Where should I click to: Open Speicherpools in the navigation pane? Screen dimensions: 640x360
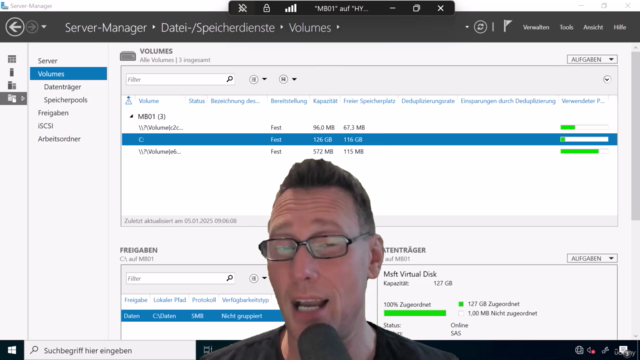[x=65, y=100]
